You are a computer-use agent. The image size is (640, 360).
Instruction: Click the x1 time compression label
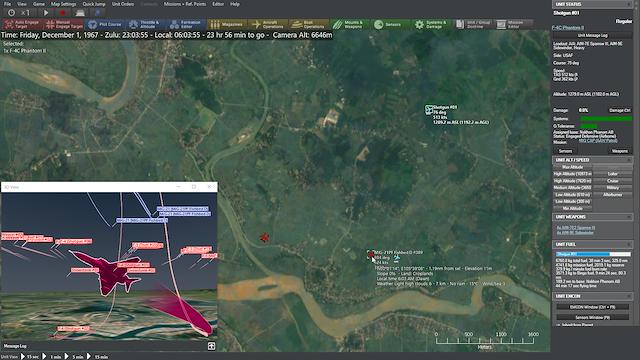pos(25,13)
